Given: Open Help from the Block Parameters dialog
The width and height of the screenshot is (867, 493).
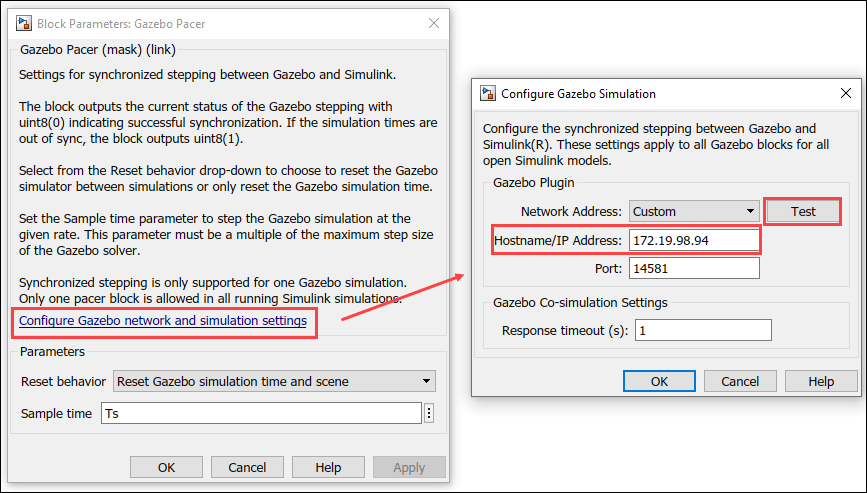Looking at the screenshot, I should coord(328,467).
